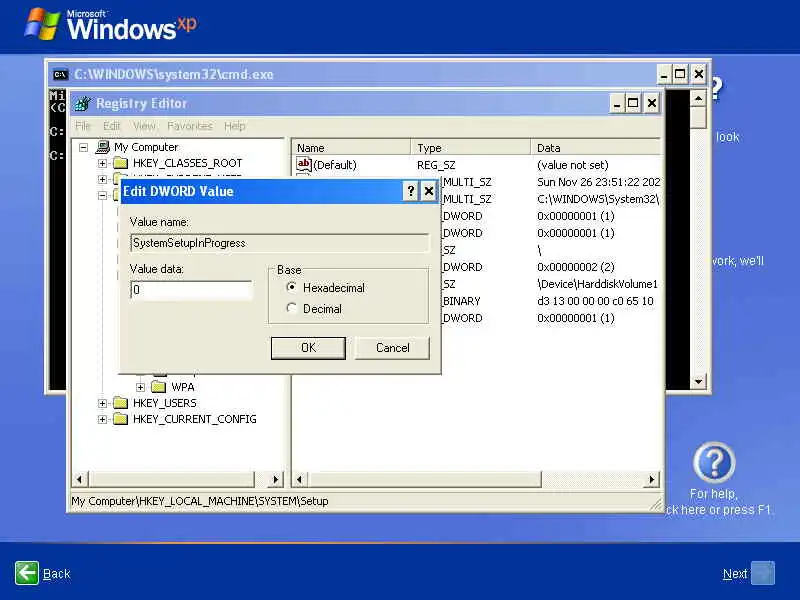This screenshot has width=800, height=600.
Task: Select HKEY_USERS folder icon
Action: (x=120, y=403)
